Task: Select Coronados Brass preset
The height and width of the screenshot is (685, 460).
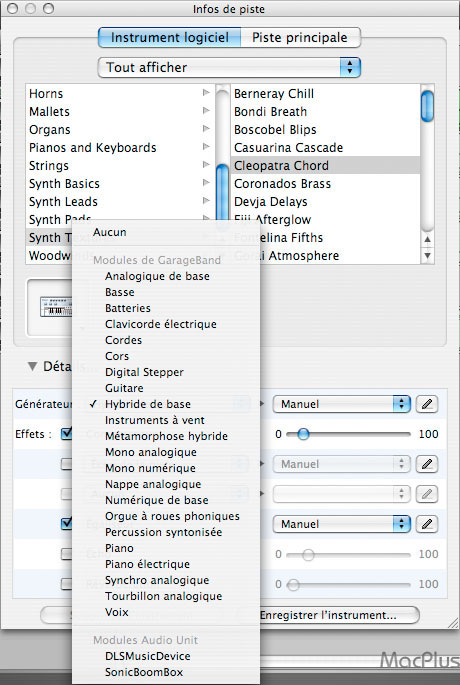Action: click(282, 183)
